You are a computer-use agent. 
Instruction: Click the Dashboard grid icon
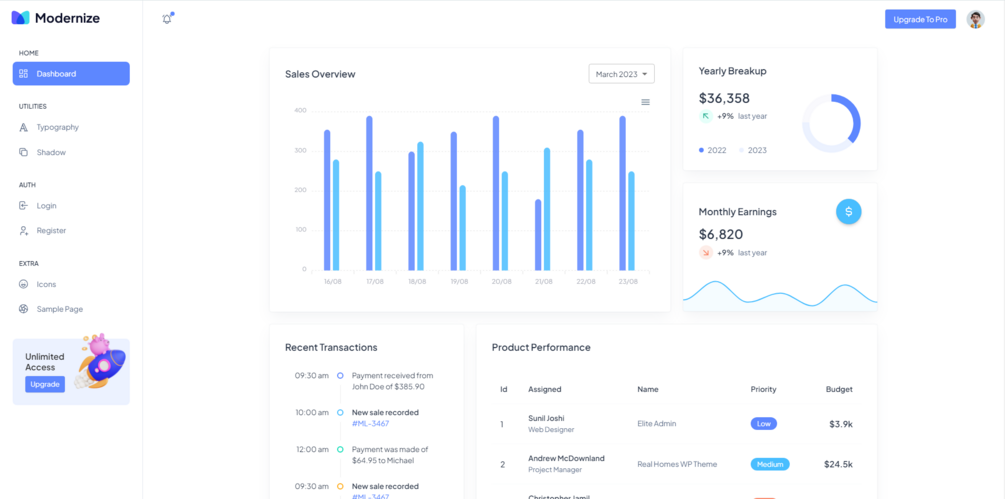click(x=24, y=74)
